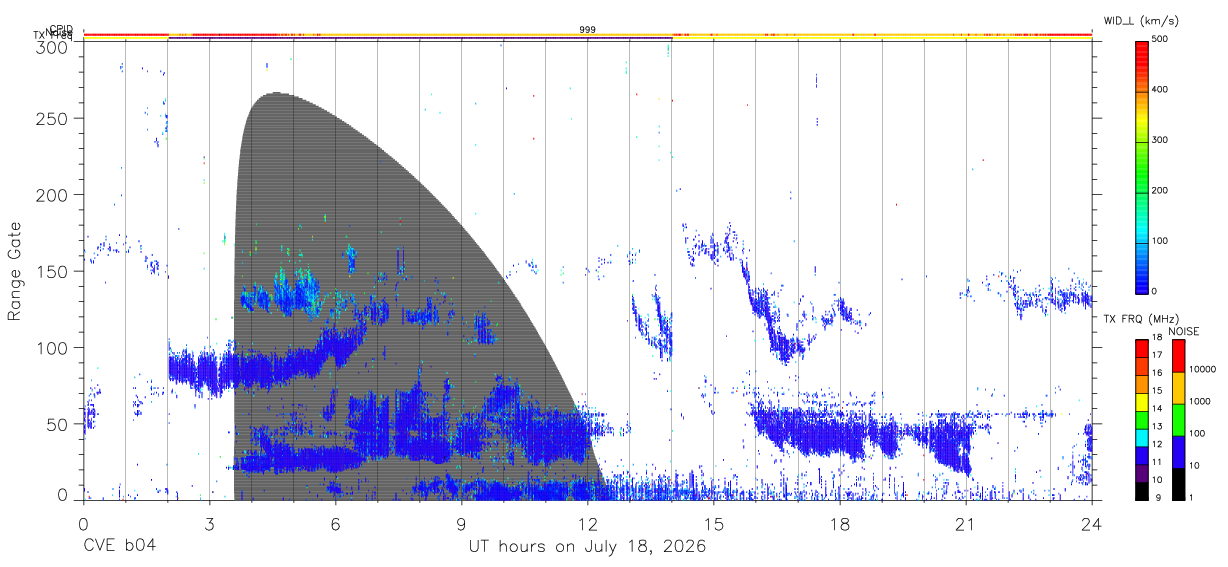The height and width of the screenshot is (567, 1228).
Task: Click the red NOISE legend segment above 10000
Action: tap(1178, 355)
